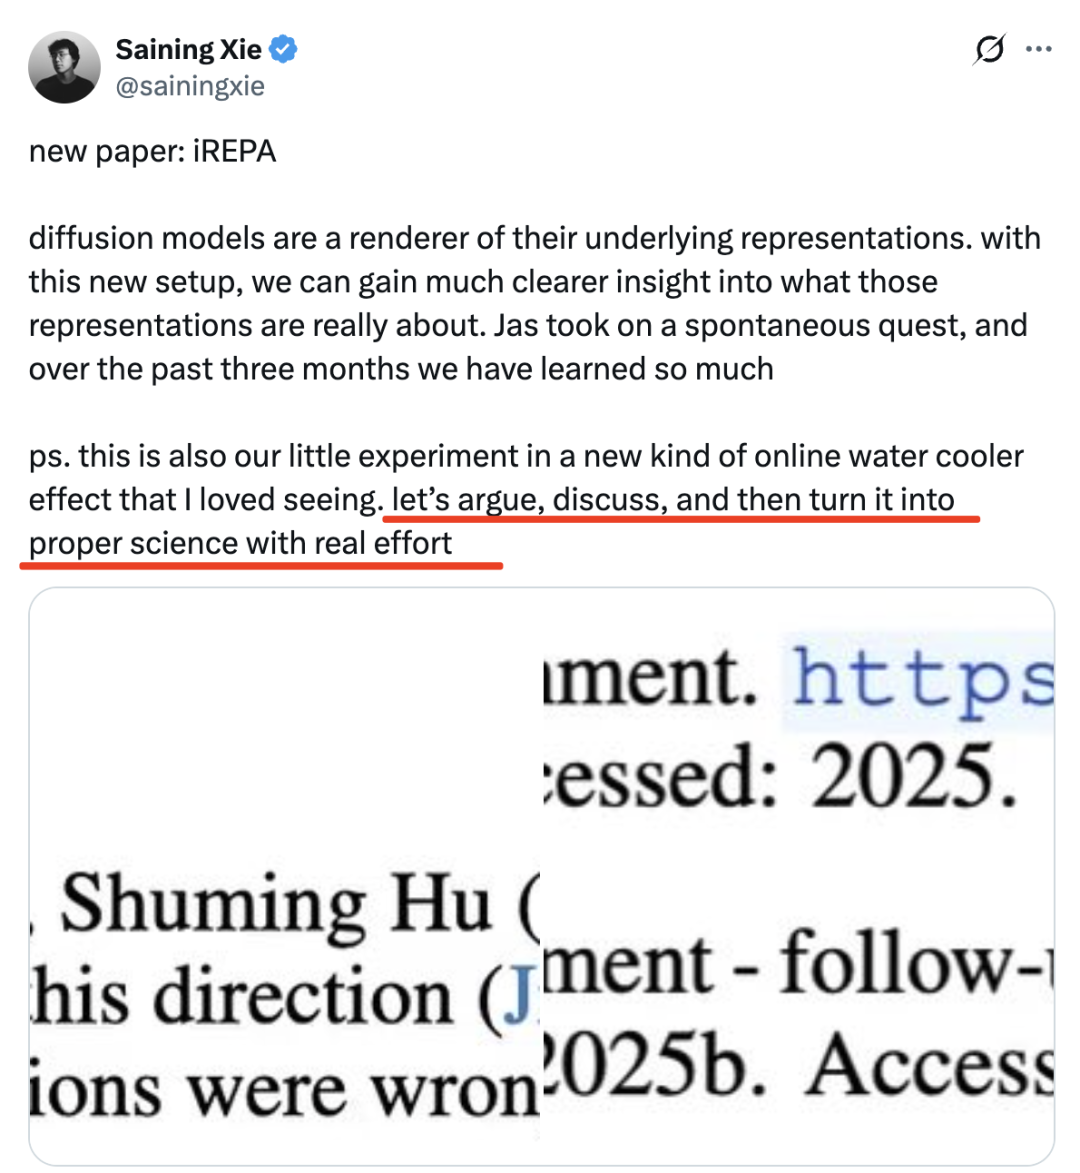
Task: Open the three-dot more options menu
Action: 1039,49
